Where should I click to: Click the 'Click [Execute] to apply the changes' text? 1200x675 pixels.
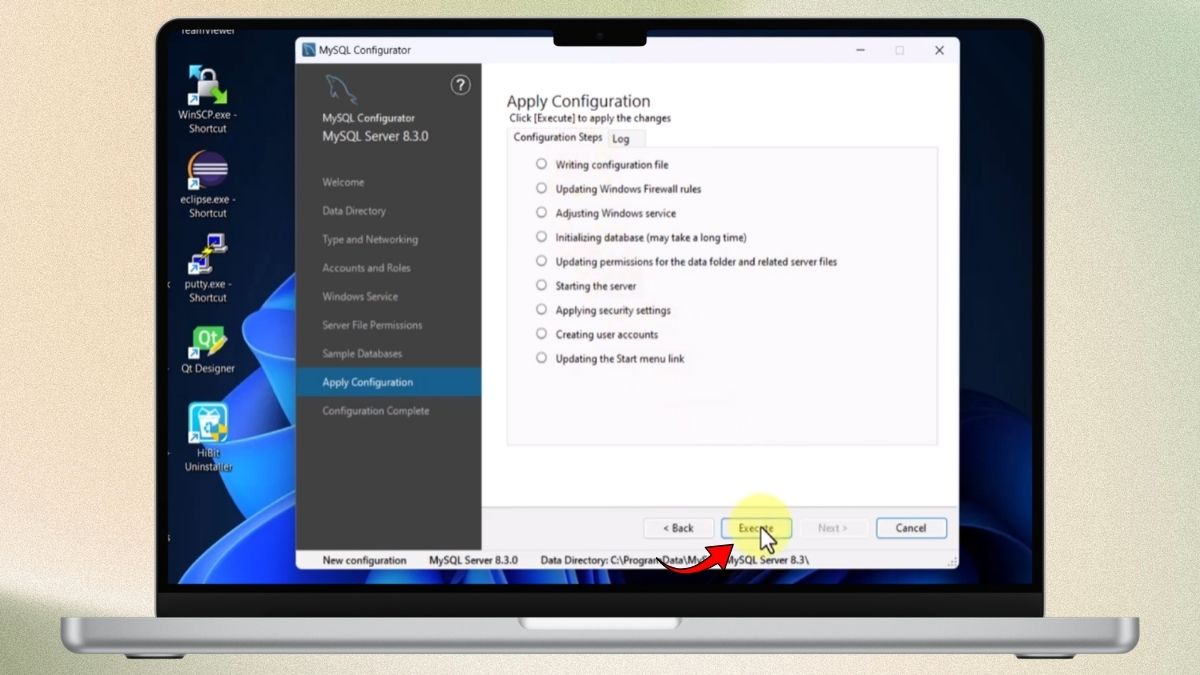[x=590, y=118]
